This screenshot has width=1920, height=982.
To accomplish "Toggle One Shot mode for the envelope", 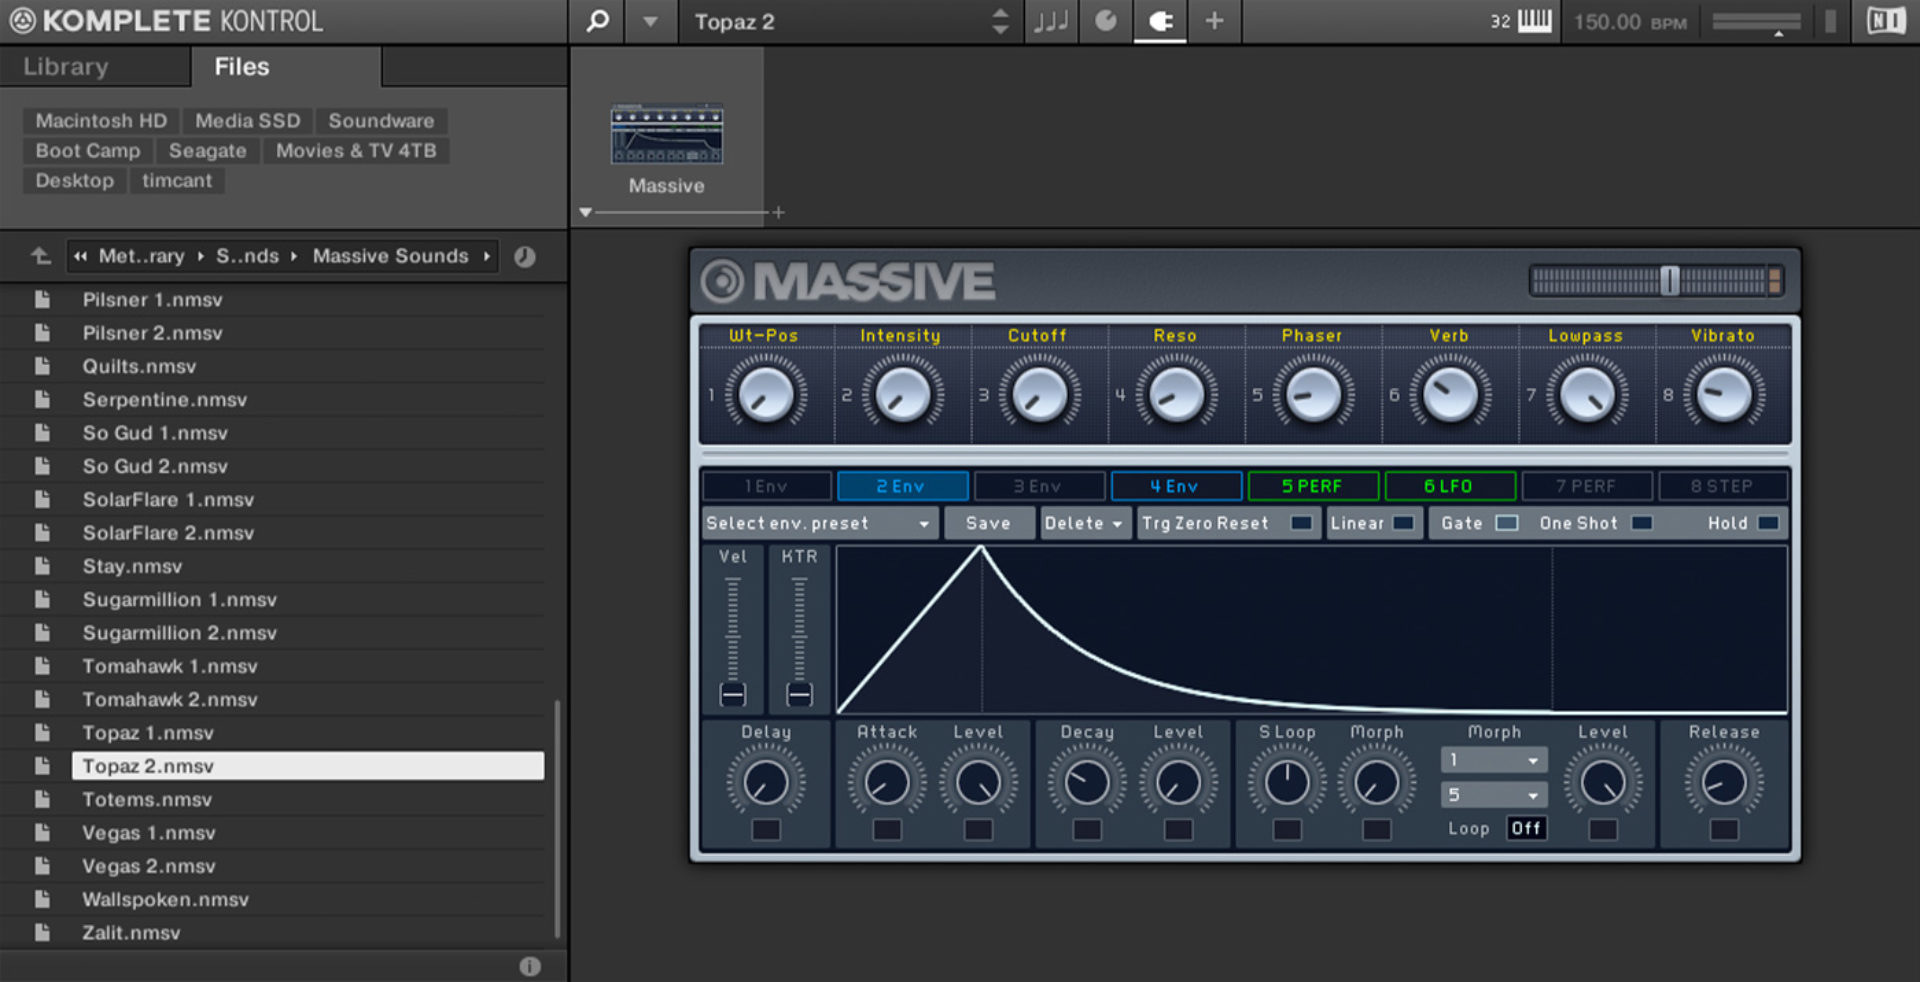I will click(1641, 522).
